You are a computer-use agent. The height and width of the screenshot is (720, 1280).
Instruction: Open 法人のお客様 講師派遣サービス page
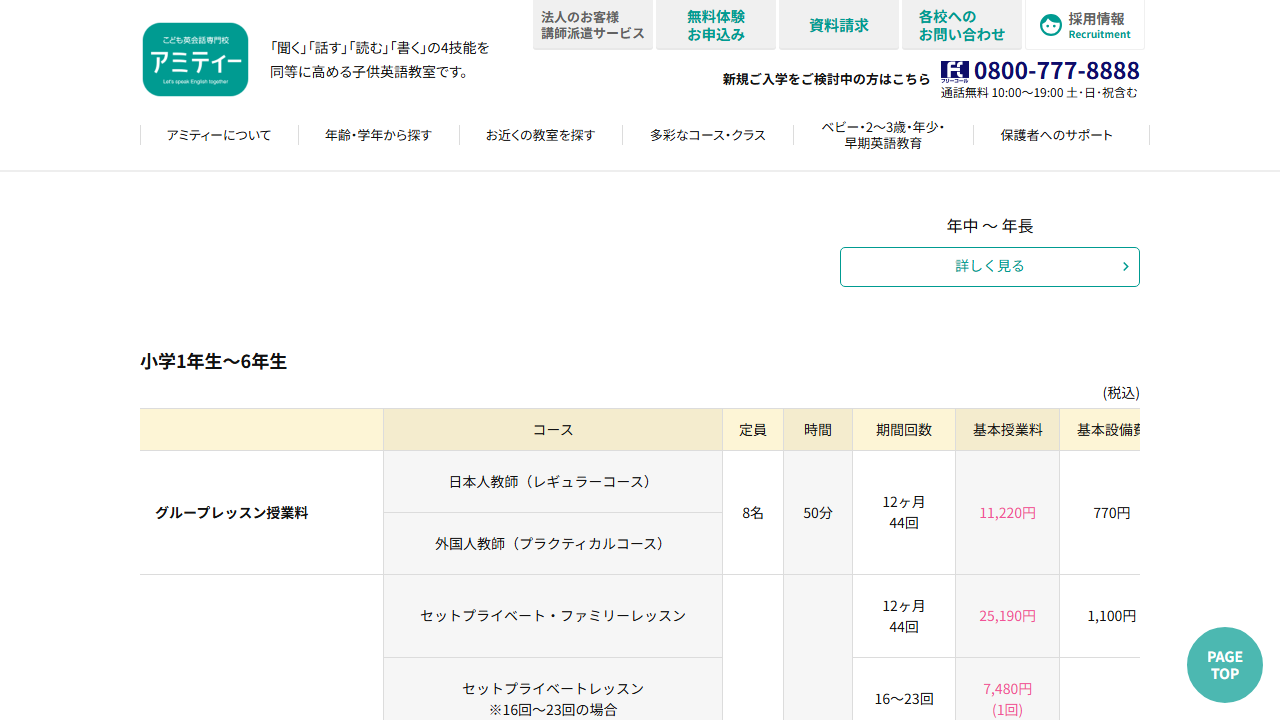593,25
